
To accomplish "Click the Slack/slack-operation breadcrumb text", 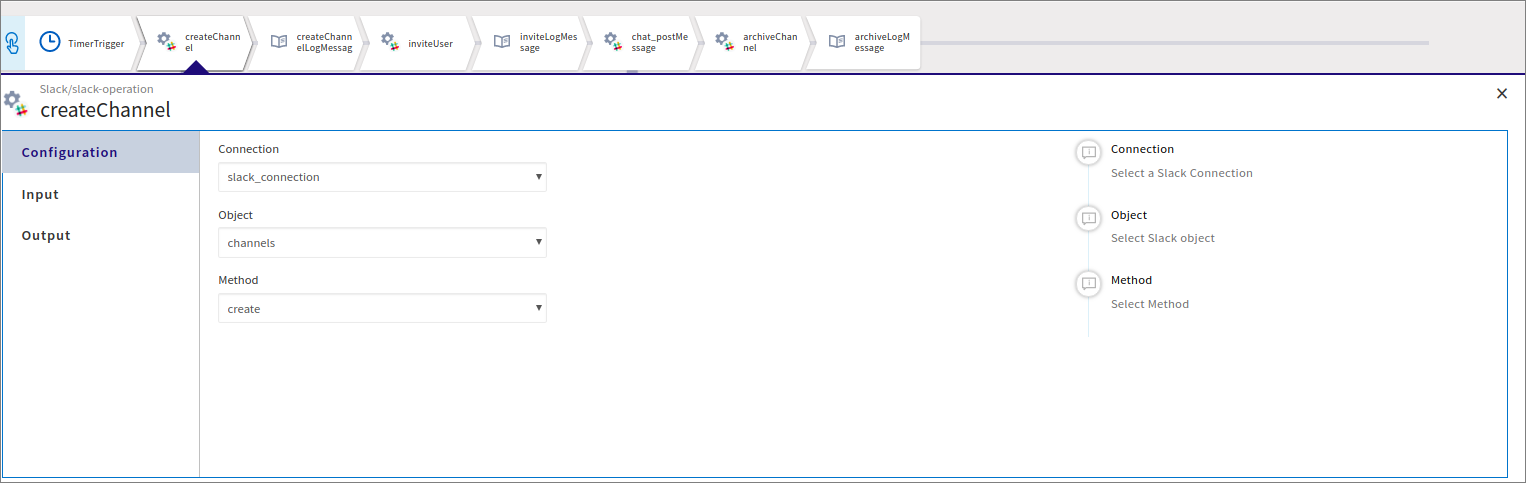I will (97, 89).
